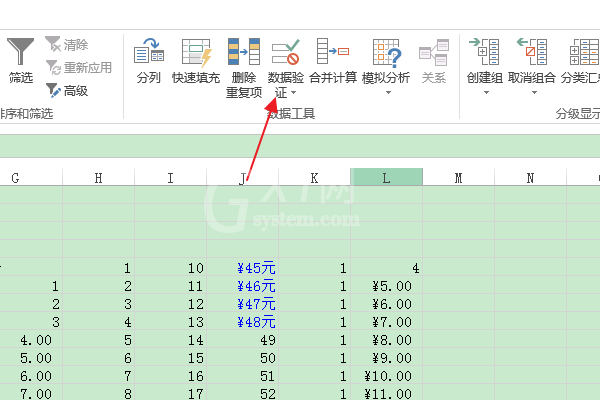The image size is (600, 400).
Task: Click the Ungroup (取消组合) icon
Action: point(532,51)
